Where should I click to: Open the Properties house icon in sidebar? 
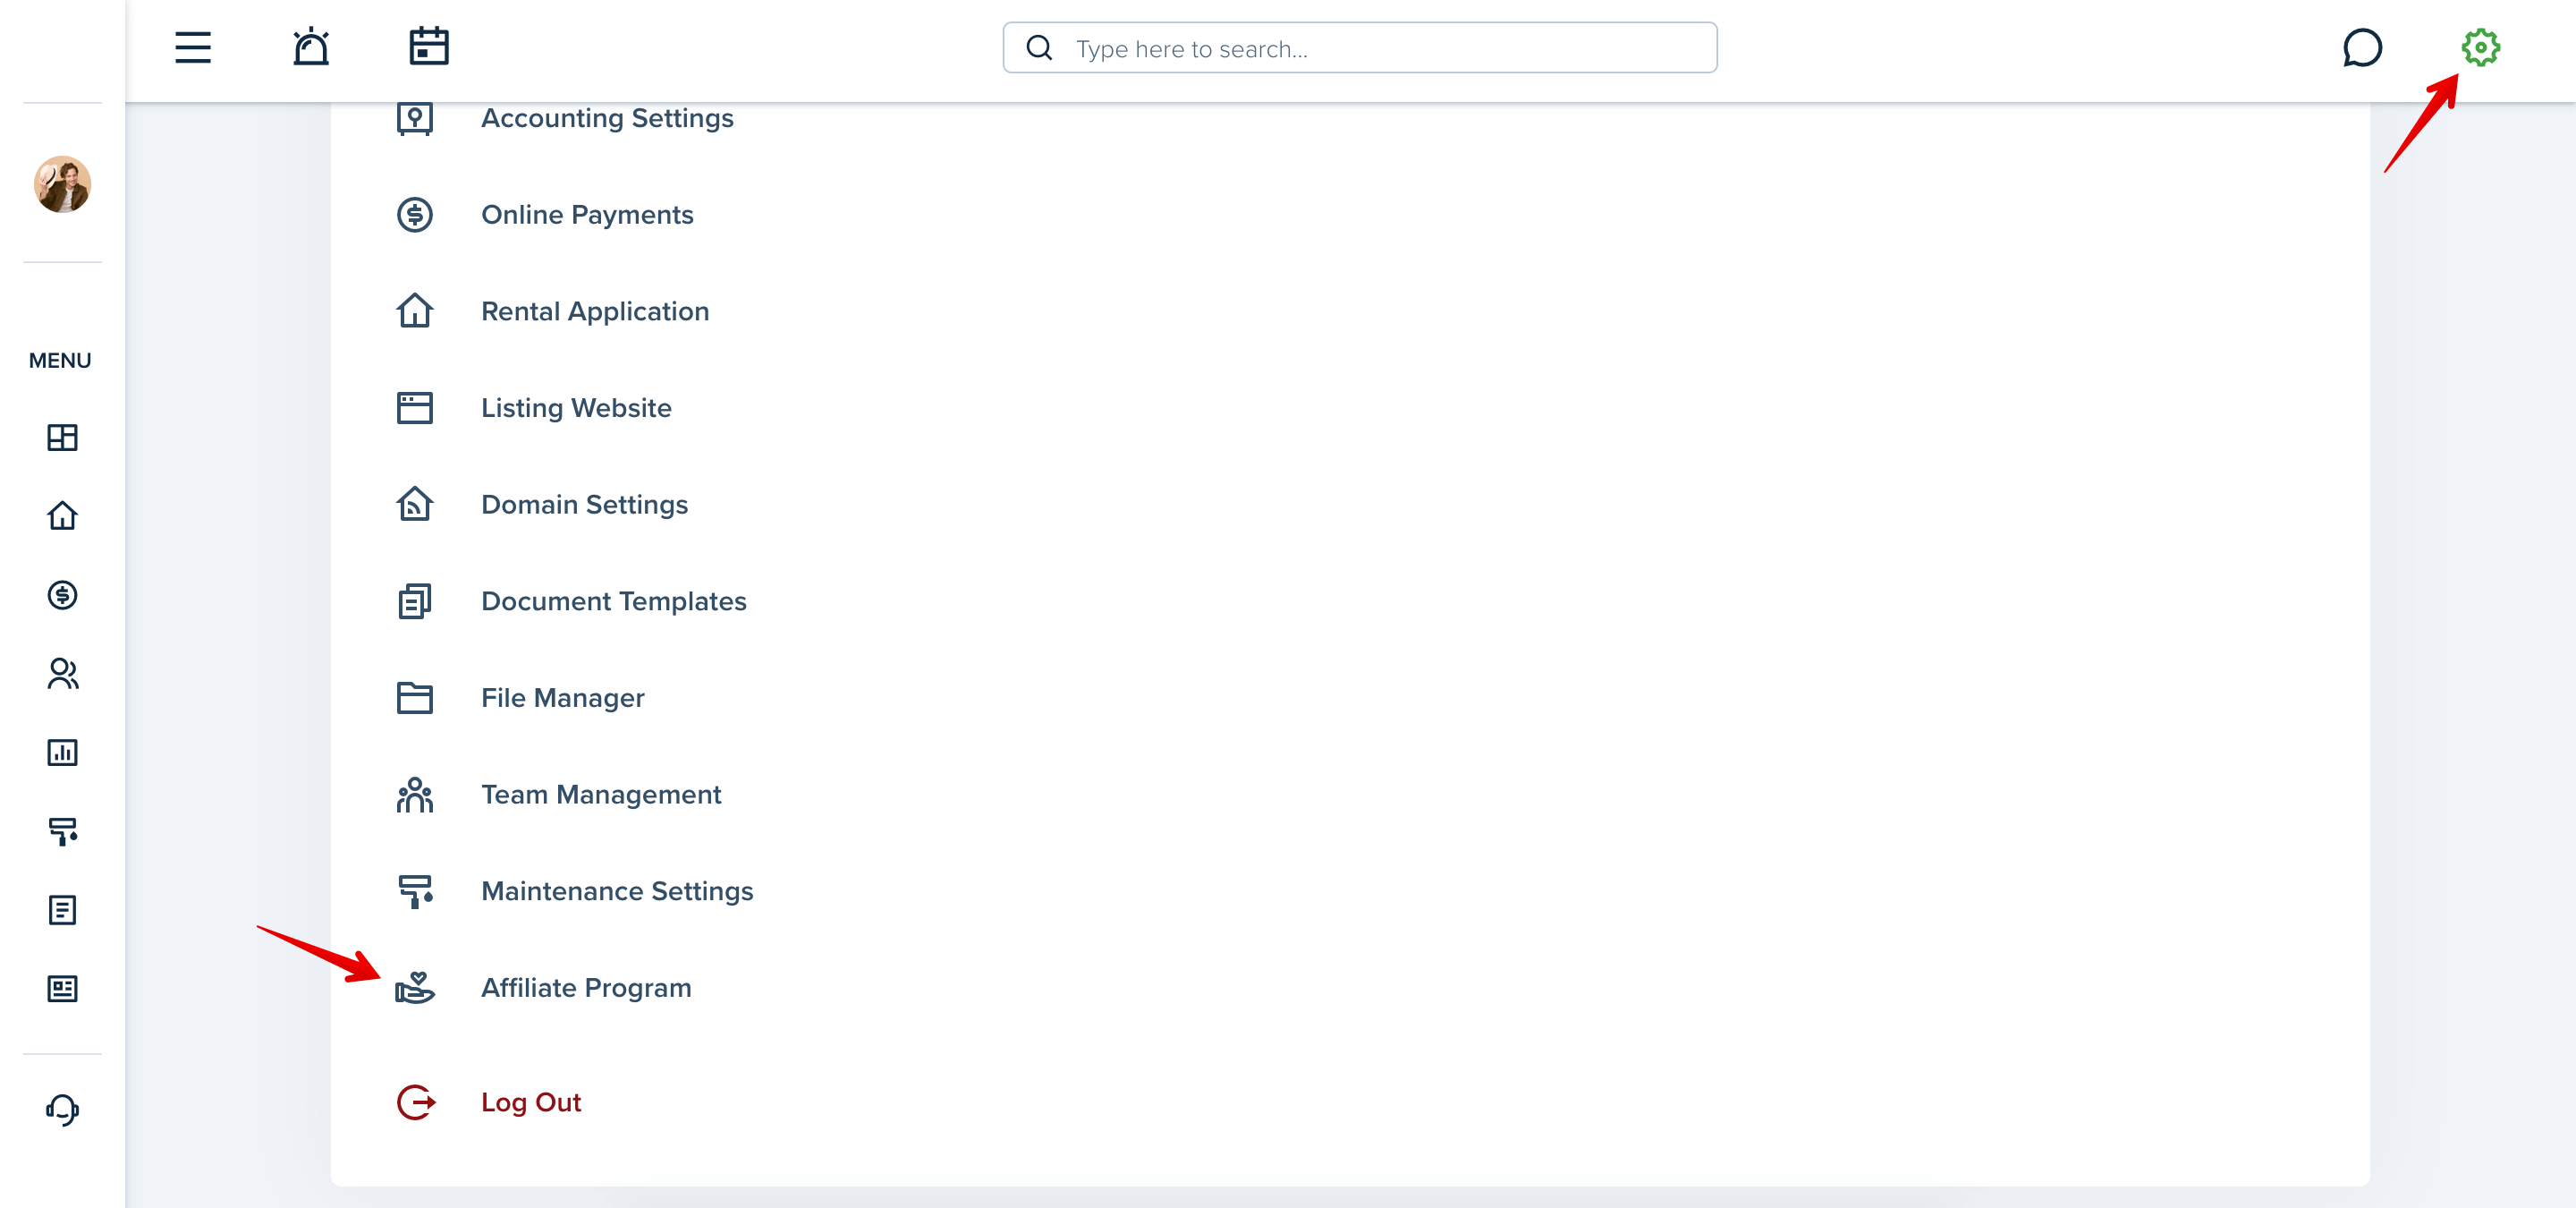point(62,516)
